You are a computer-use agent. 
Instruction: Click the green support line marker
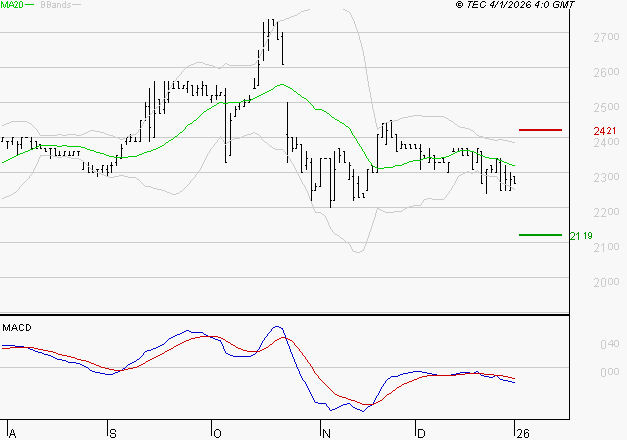pyautogui.click(x=540, y=235)
